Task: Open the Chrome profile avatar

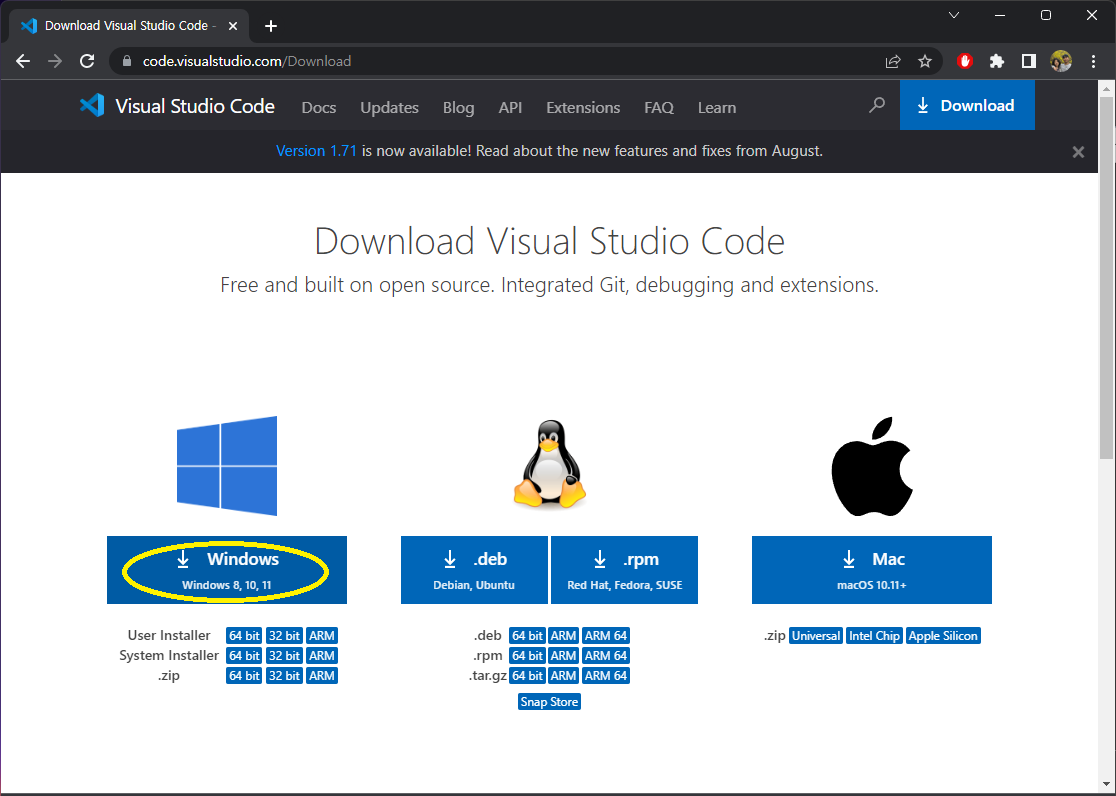Action: click(1060, 61)
